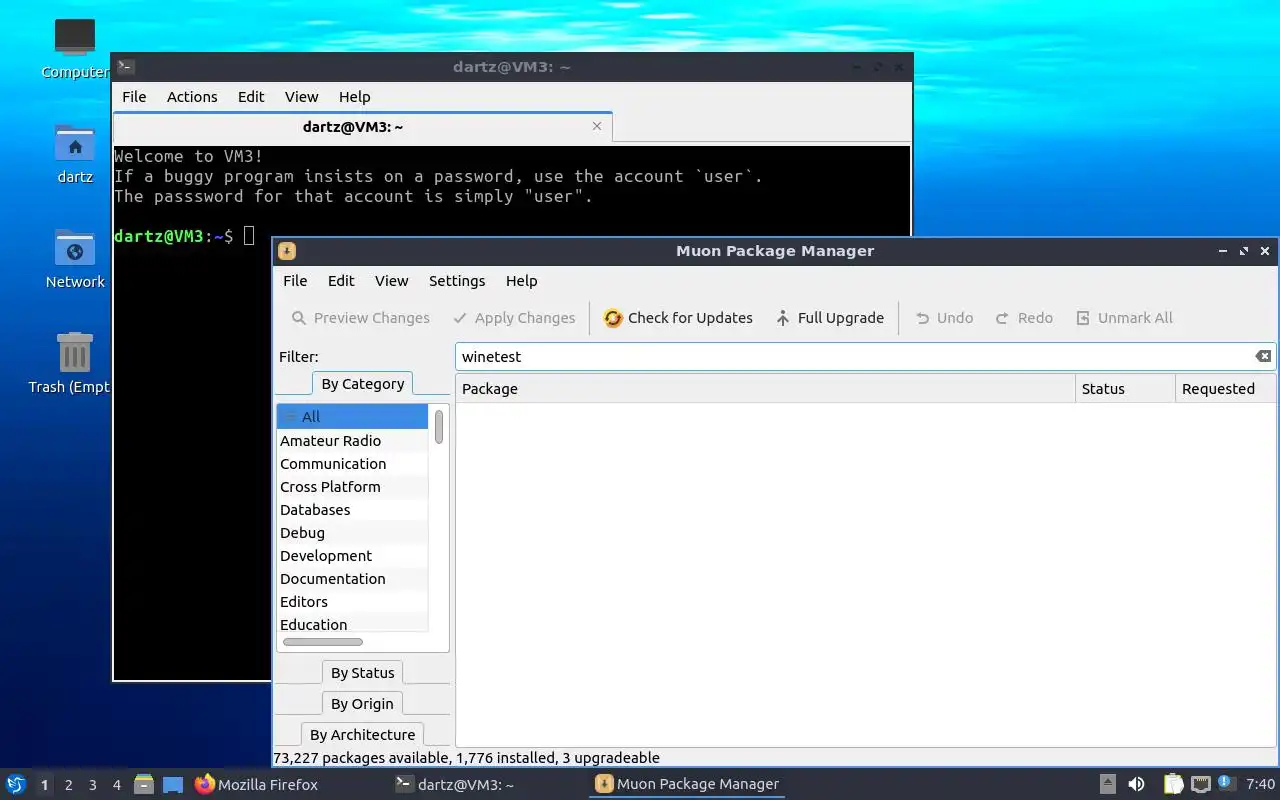The height and width of the screenshot is (800, 1280).
Task: Click the Preview Changes toolbar button
Action: [360, 318]
